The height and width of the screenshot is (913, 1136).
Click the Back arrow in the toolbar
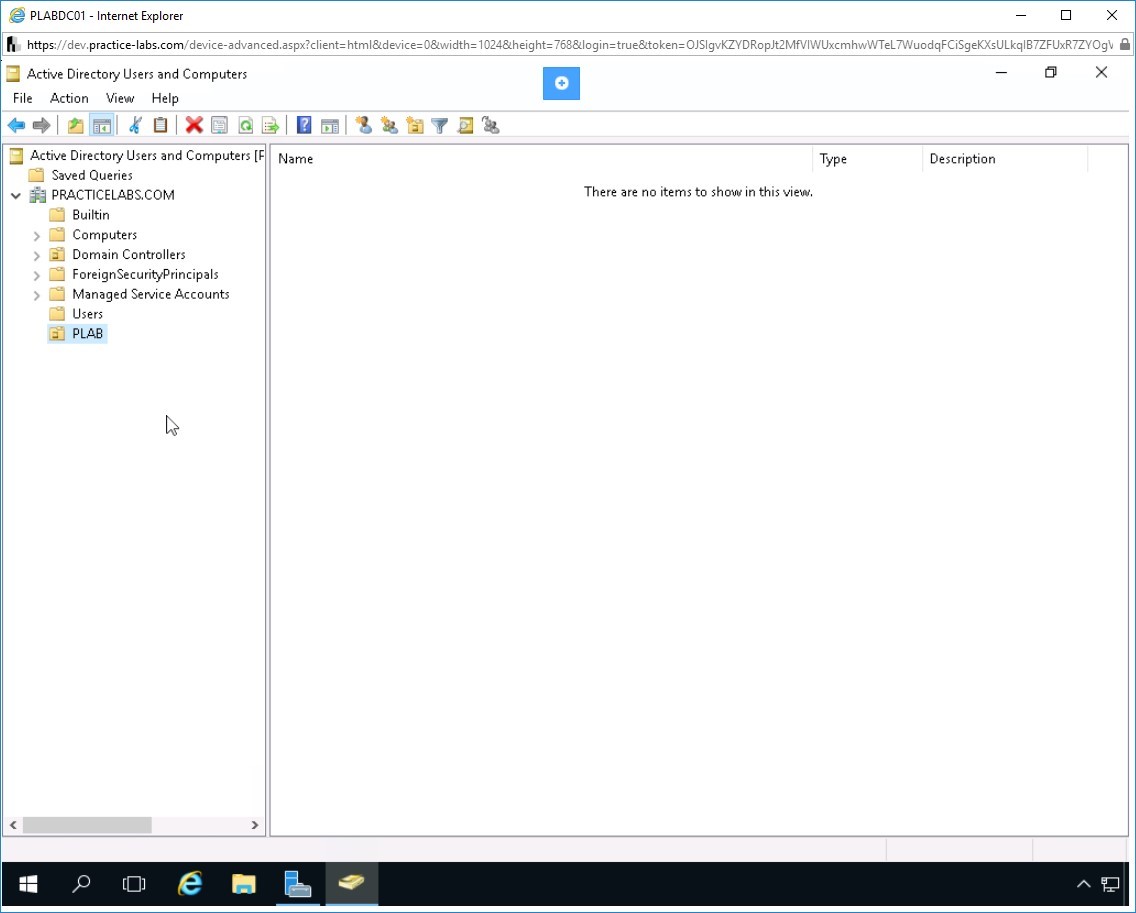[x=16, y=125]
